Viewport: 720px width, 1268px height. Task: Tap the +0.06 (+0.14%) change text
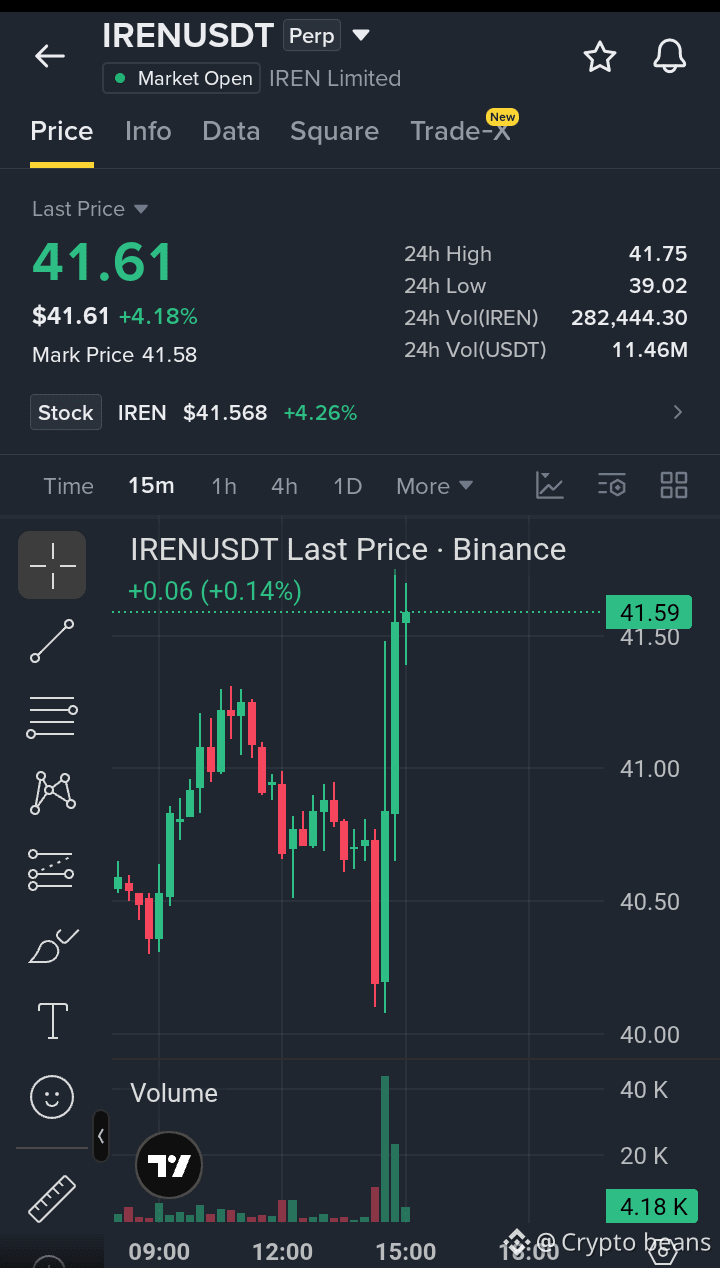215,591
